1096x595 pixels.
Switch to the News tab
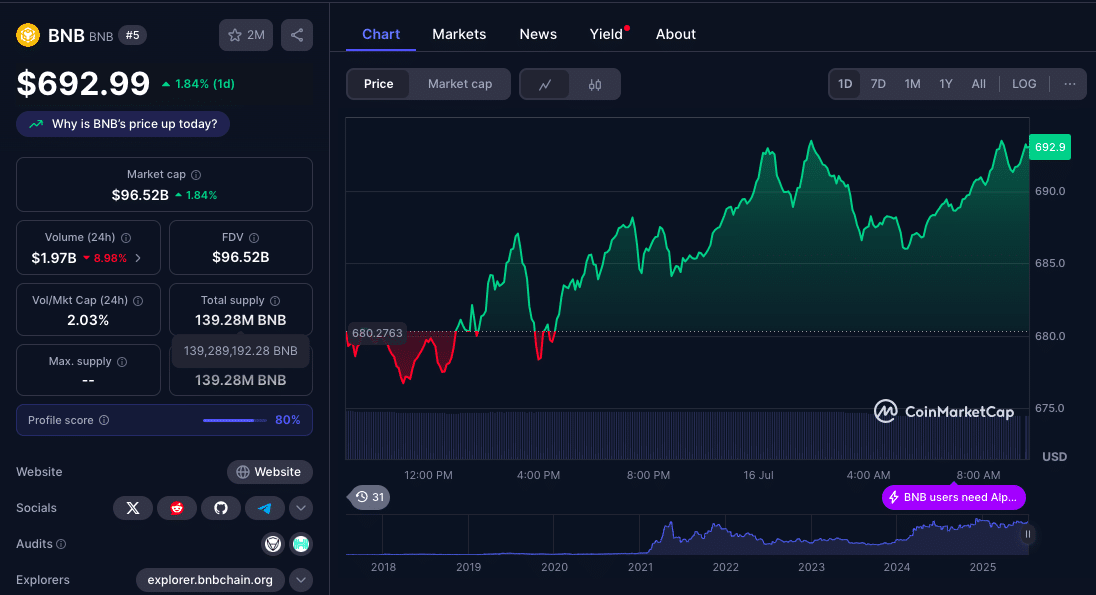pos(538,34)
